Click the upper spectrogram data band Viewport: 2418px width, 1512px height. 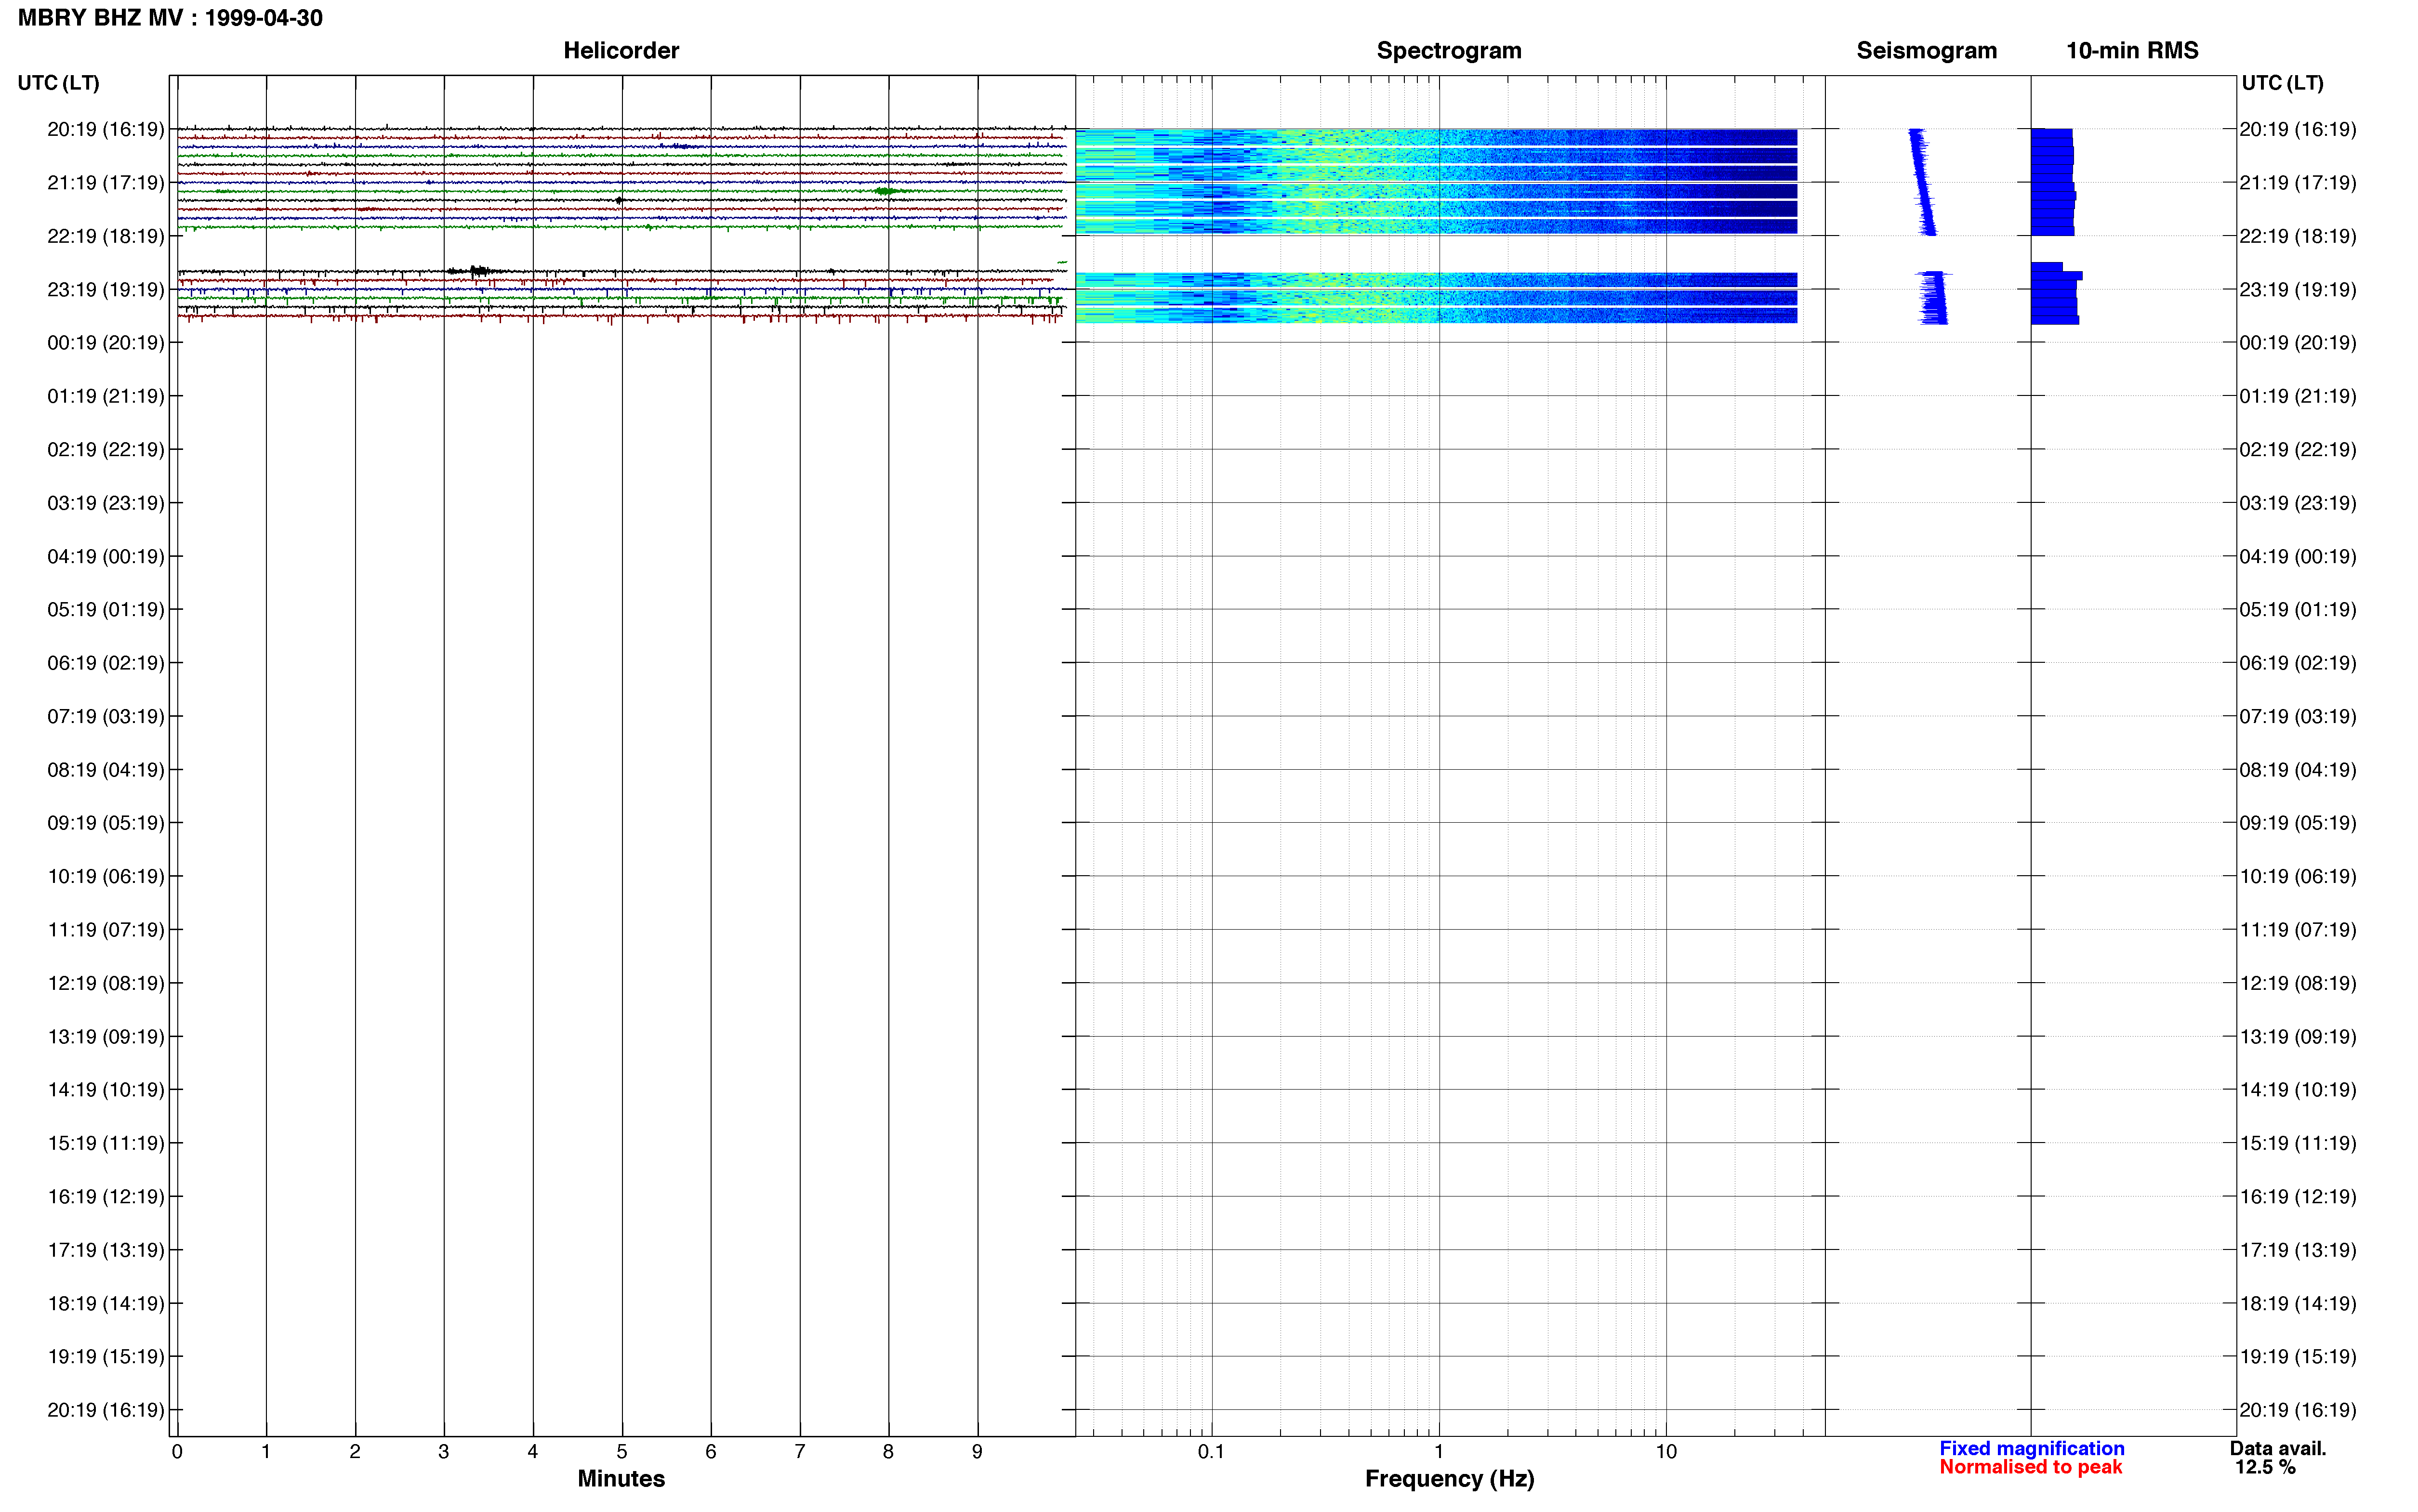(x=1436, y=182)
